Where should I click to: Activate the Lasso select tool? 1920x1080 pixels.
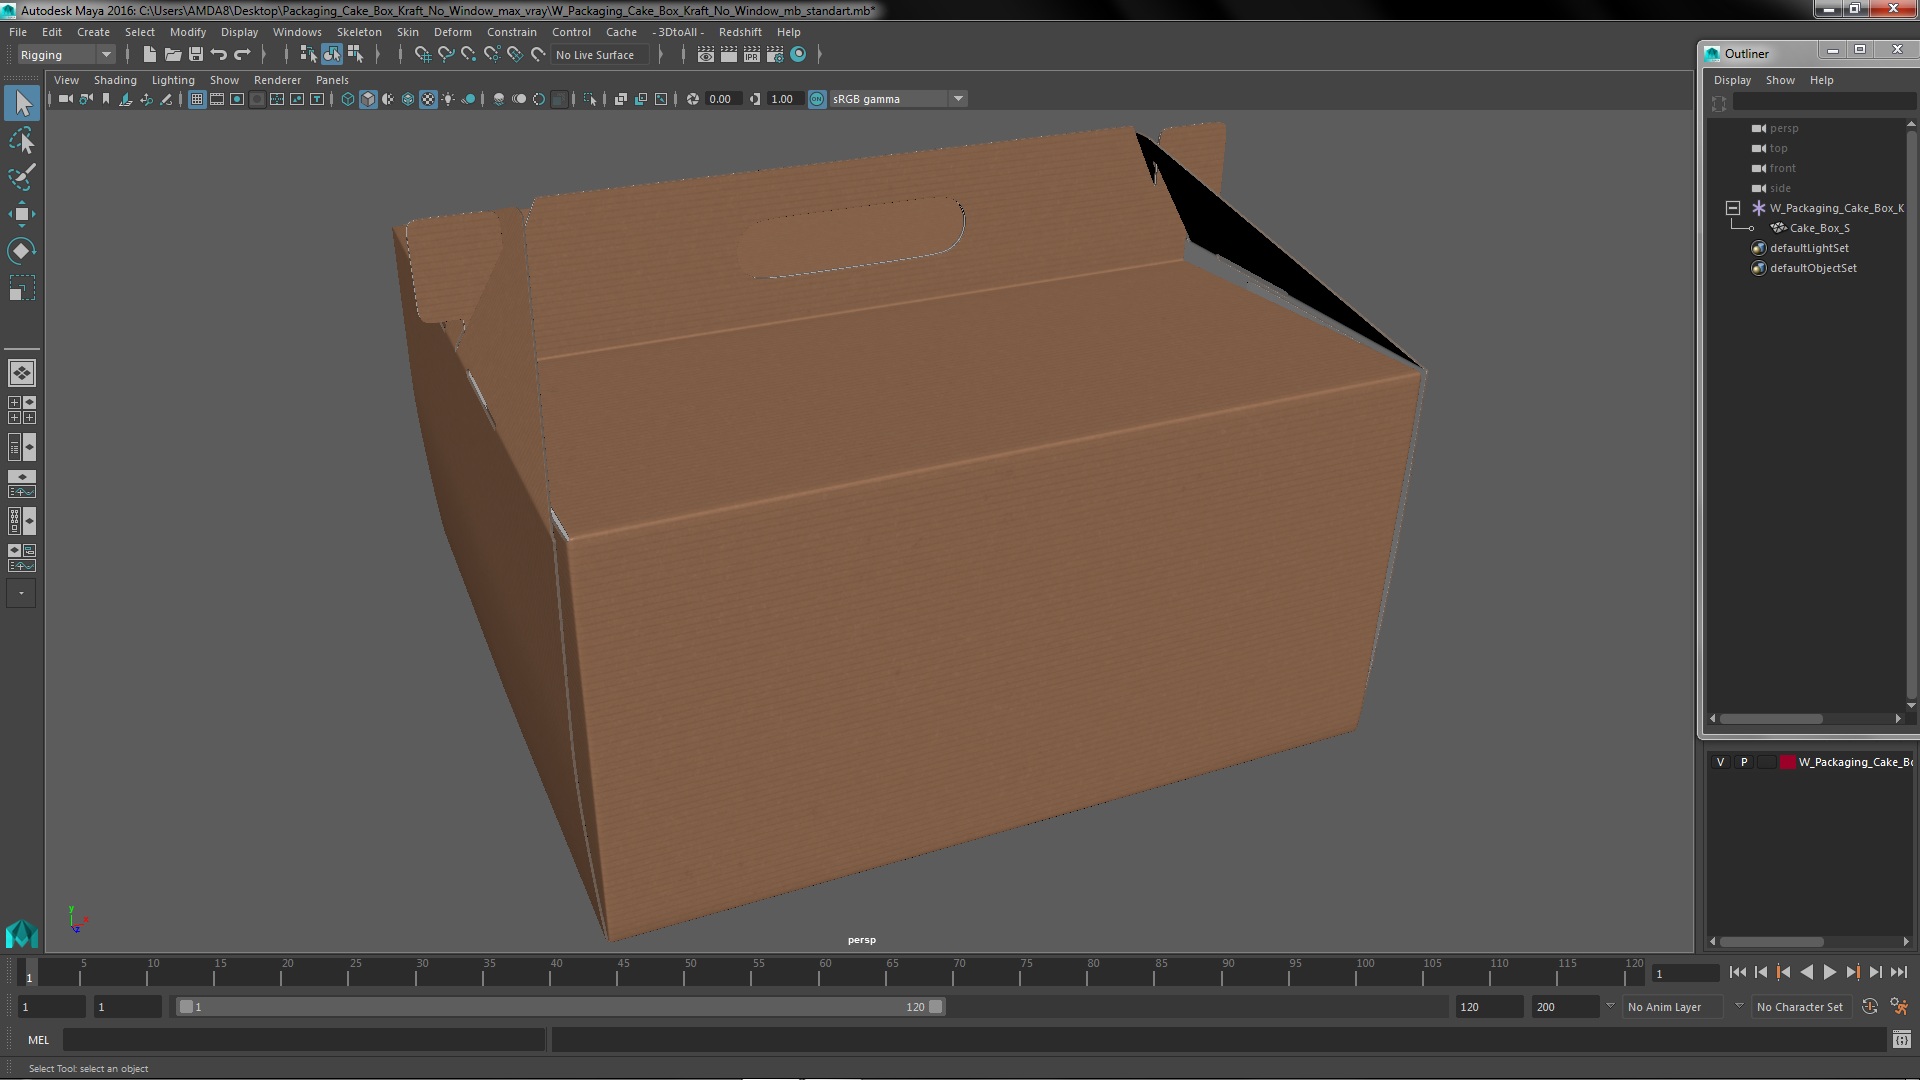(x=21, y=141)
